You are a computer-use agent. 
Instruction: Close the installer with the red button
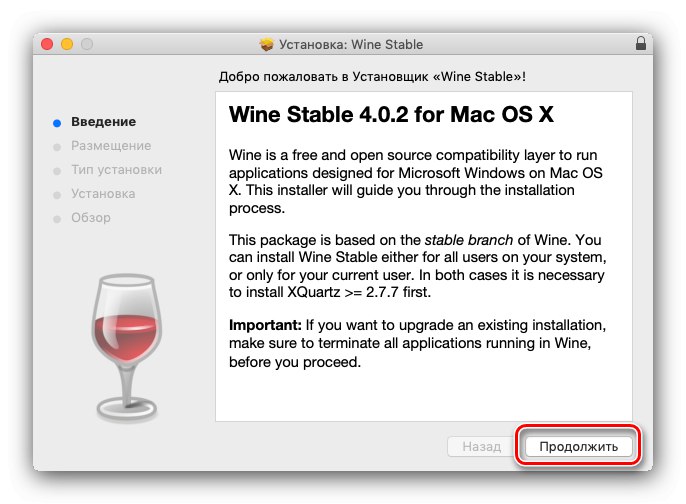click(47, 44)
